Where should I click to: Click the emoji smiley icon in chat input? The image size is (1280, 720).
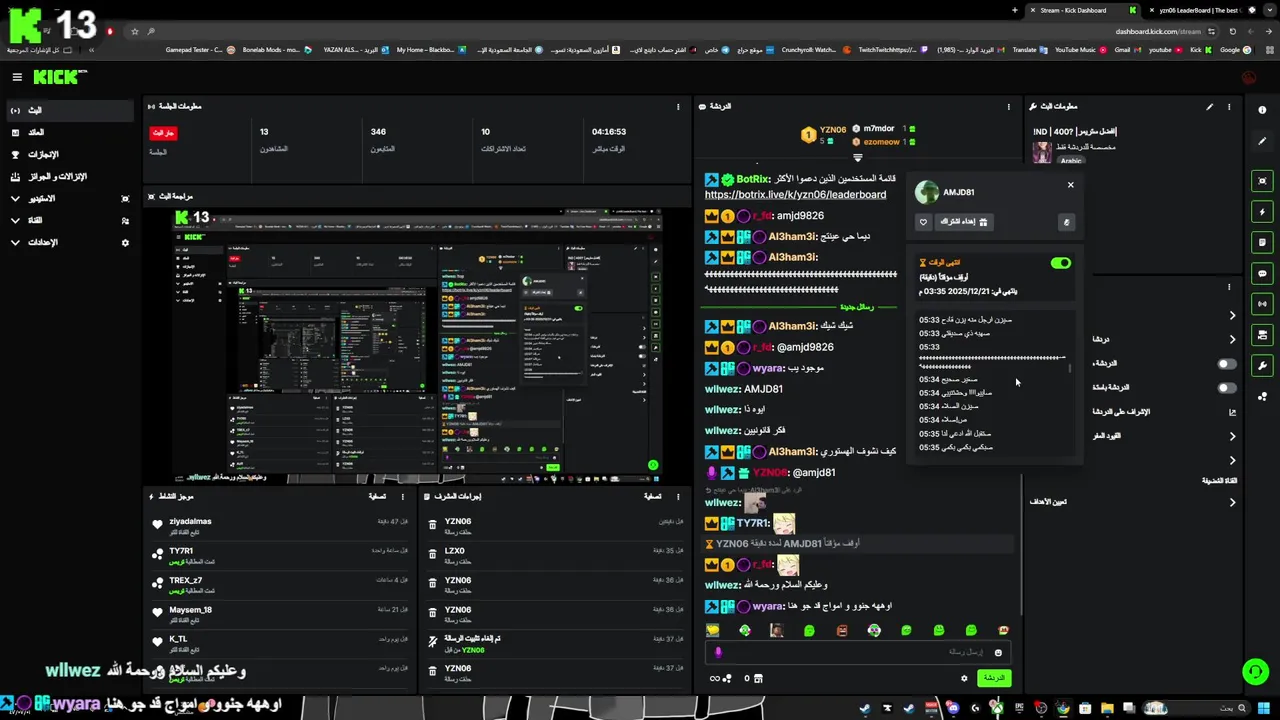pyautogui.click(x=998, y=652)
